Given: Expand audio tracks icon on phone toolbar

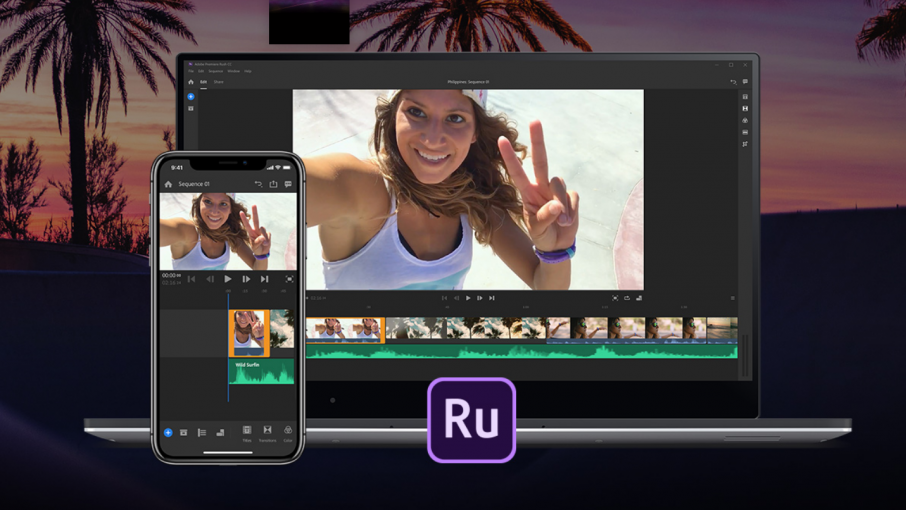Looking at the screenshot, I should (x=220, y=433).
